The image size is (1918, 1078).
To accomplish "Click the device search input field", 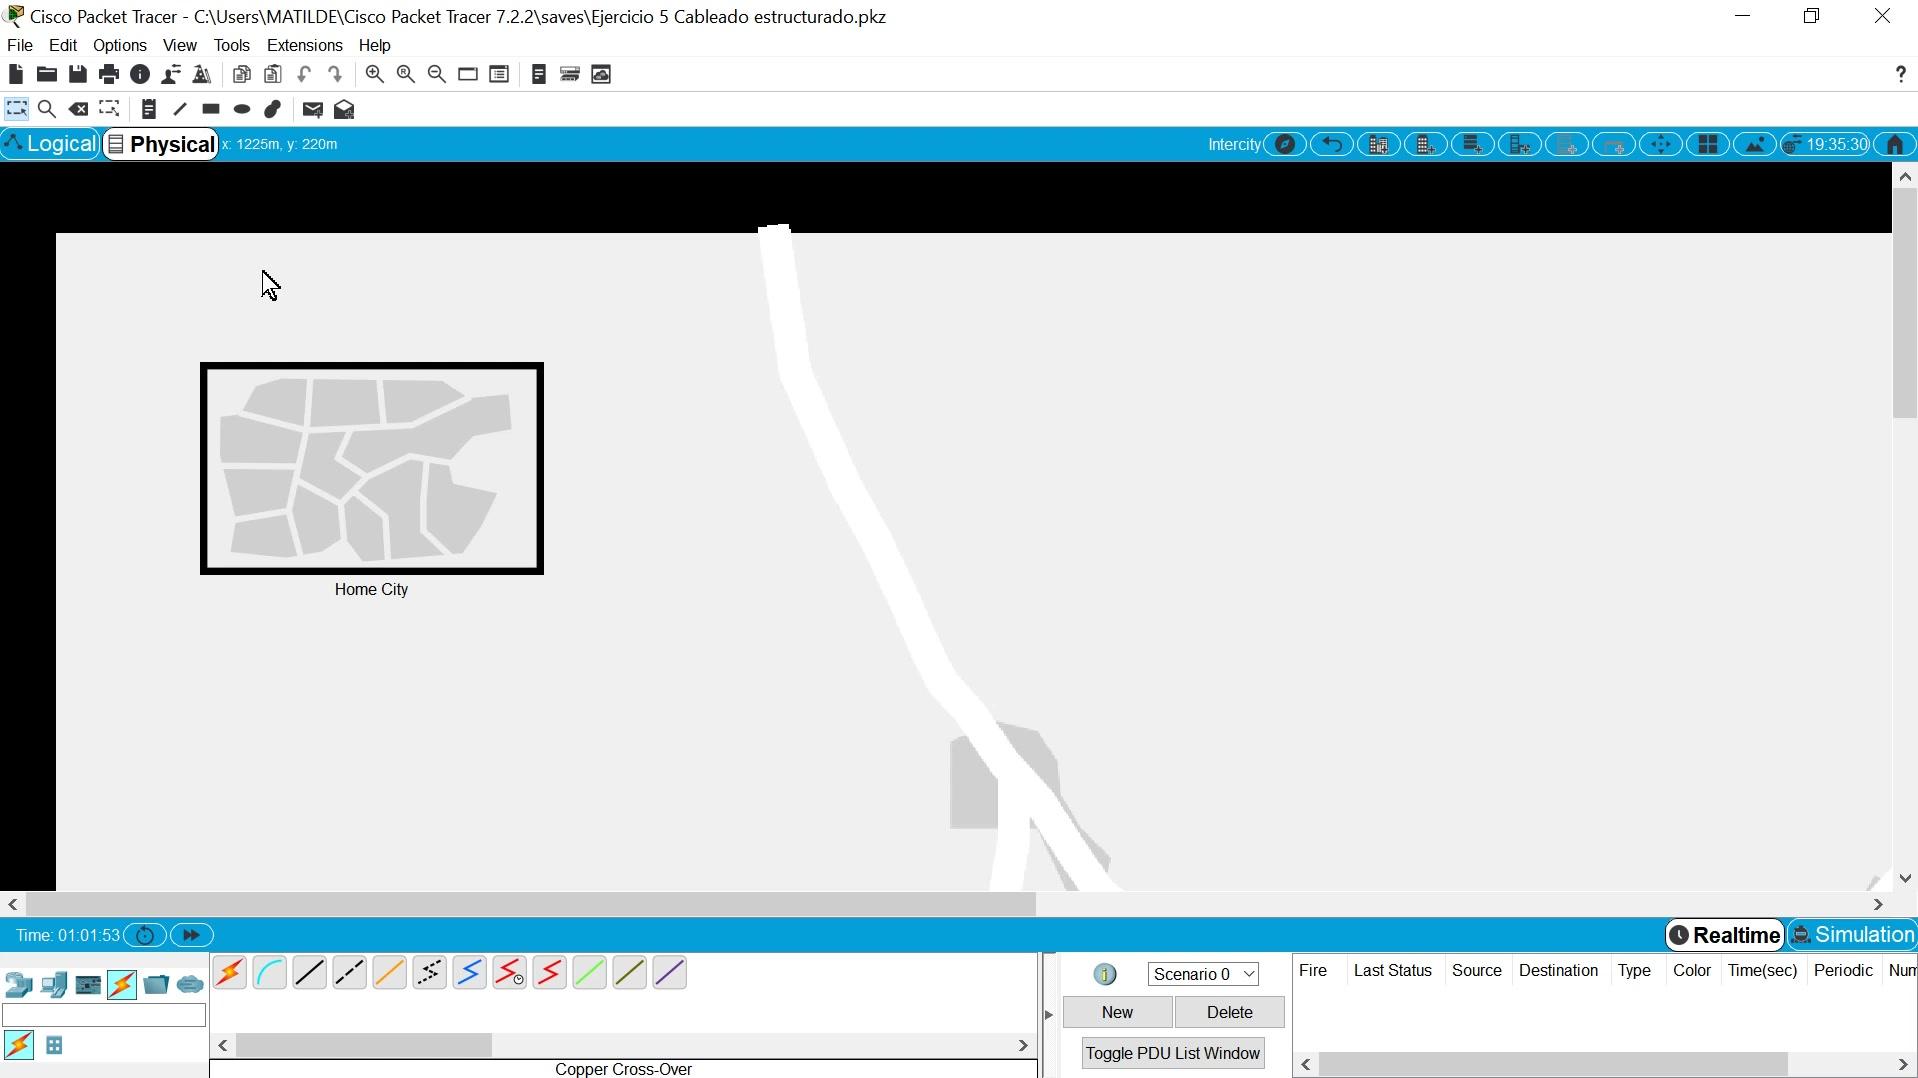I will point(104,1016).
